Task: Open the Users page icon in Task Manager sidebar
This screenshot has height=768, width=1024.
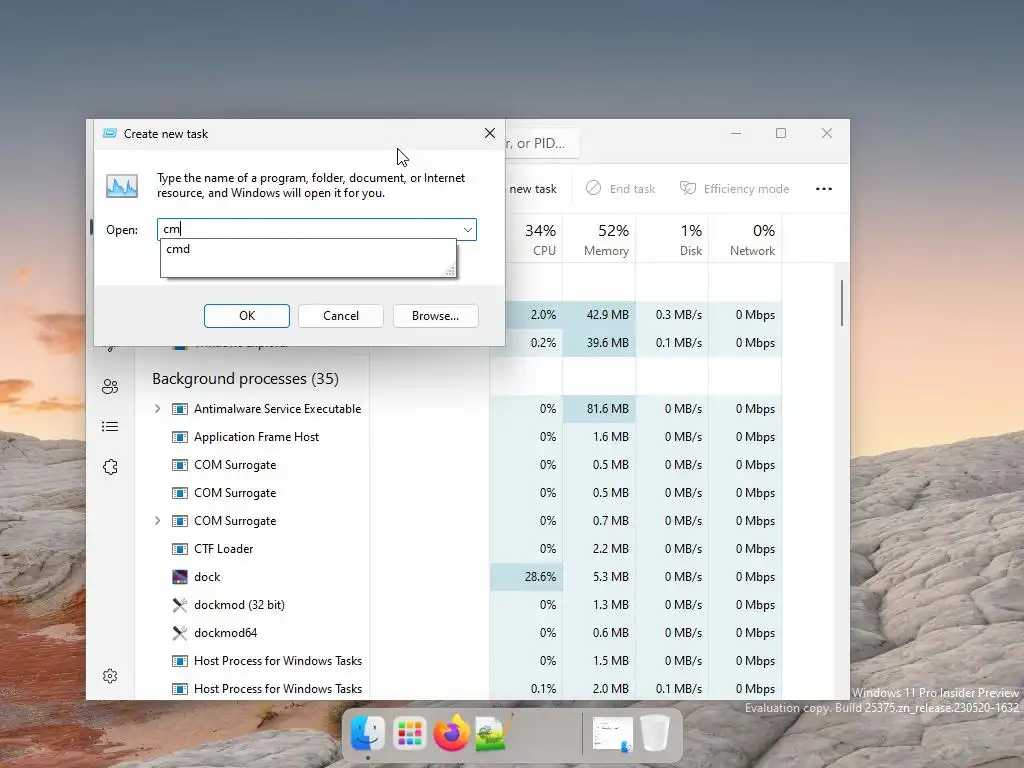Action: 110,387
